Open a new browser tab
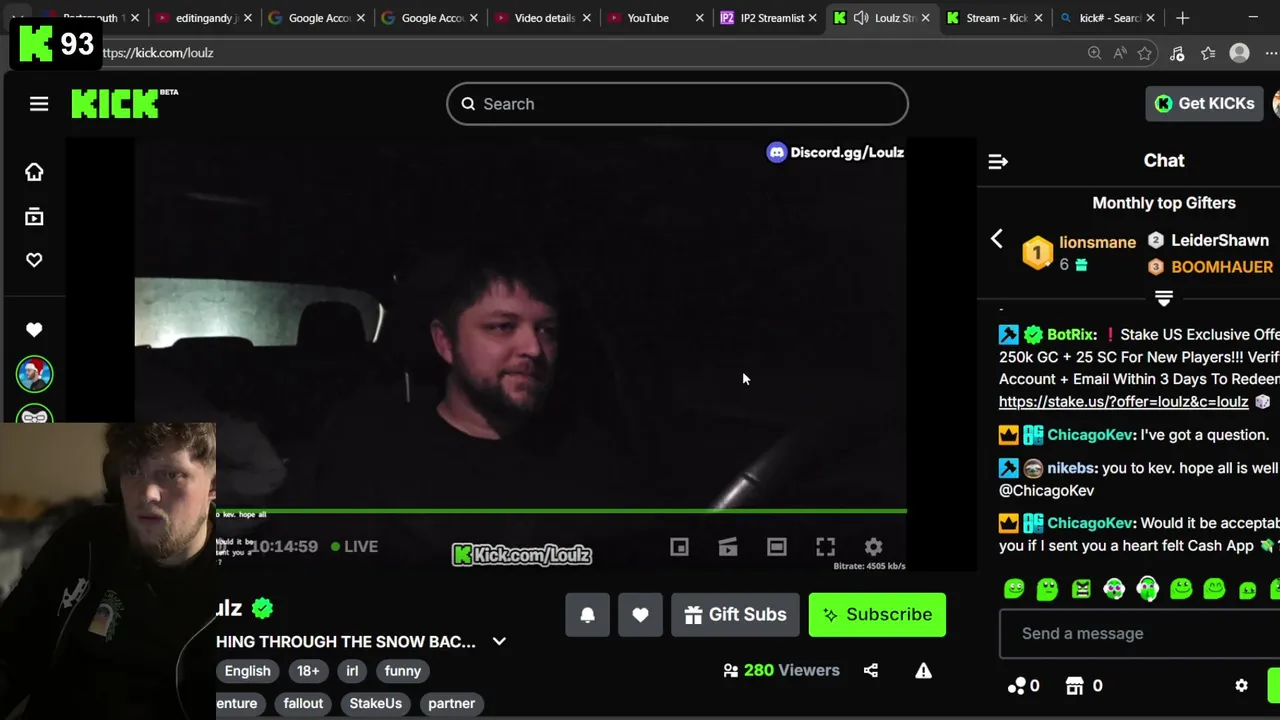Viewport: 1280px width, 720px height. pyautogui.click(x=1182, y=18)
